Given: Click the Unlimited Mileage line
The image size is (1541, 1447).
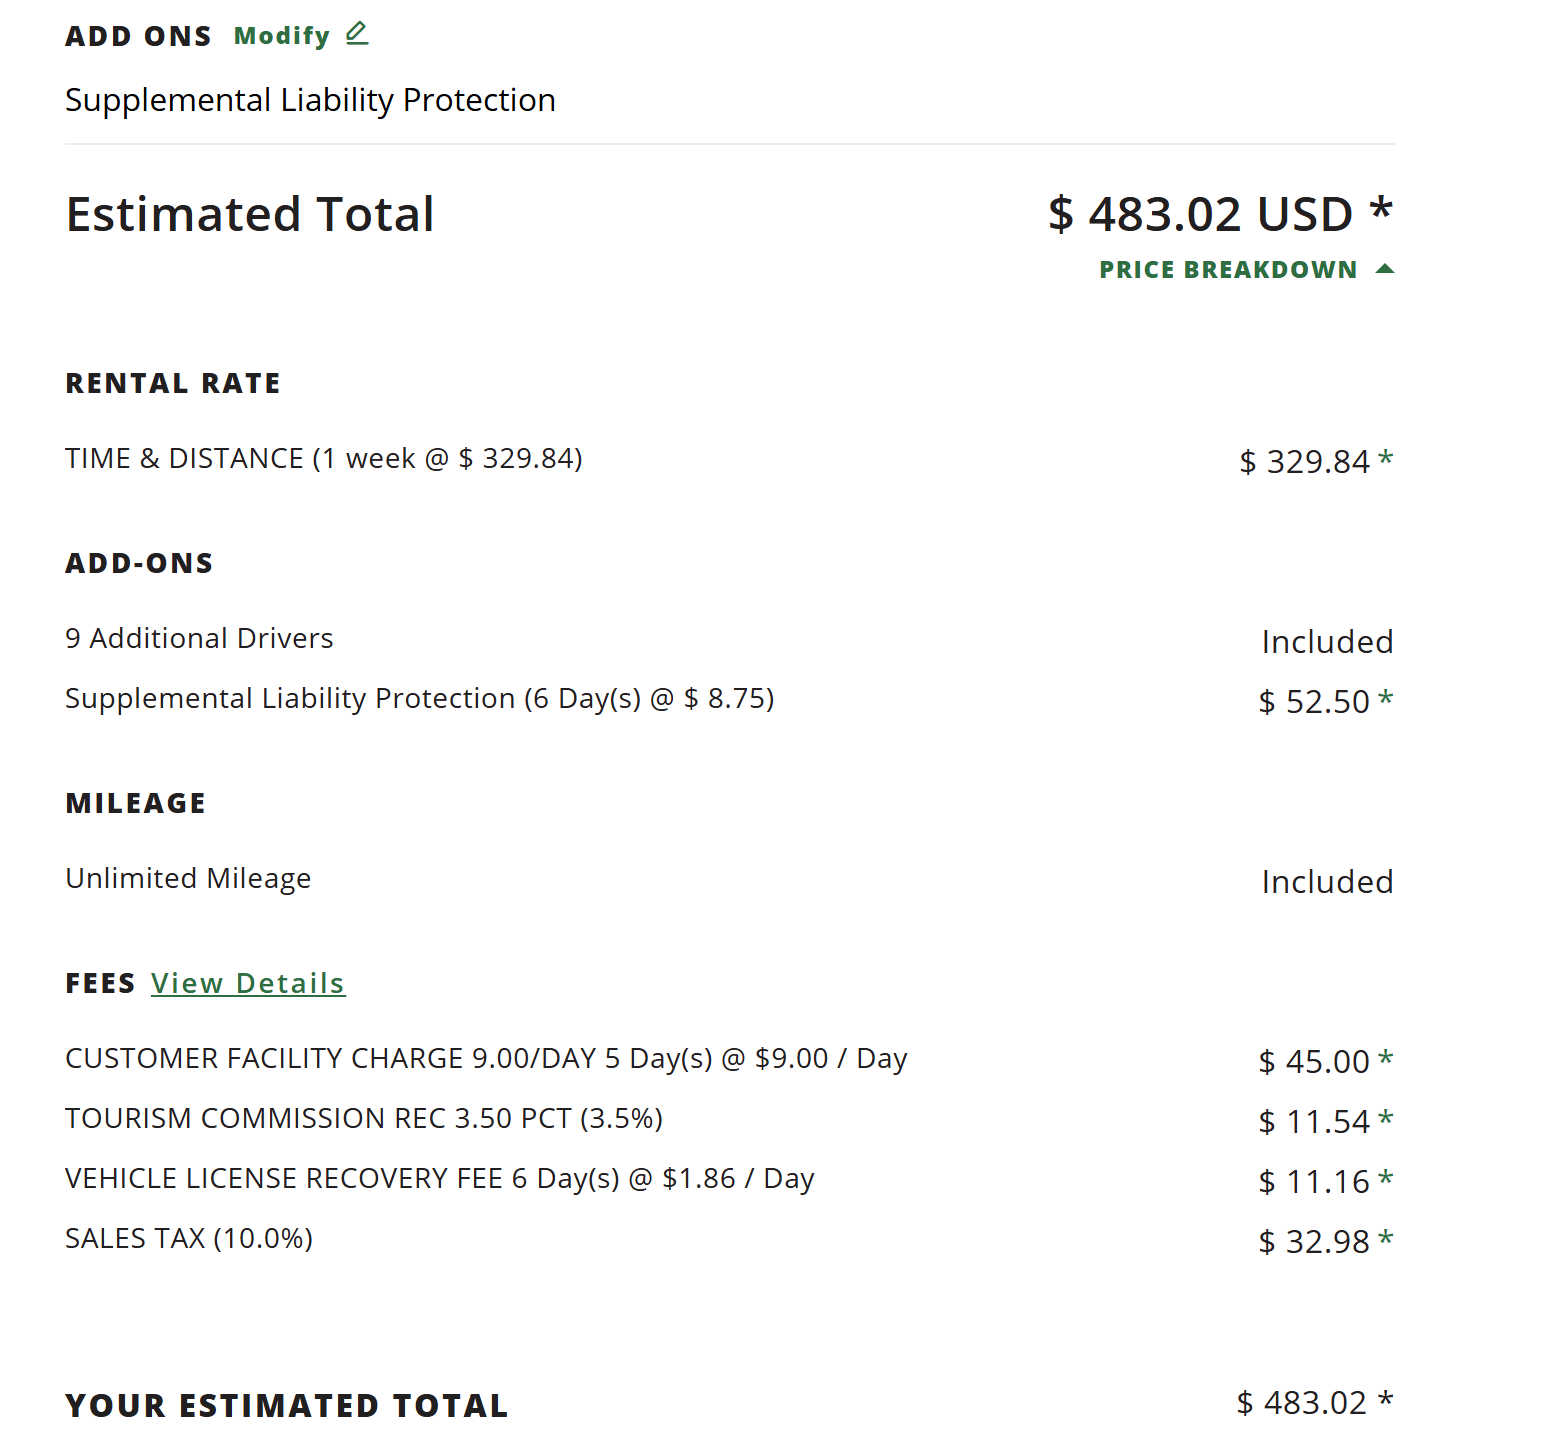Looking at the screenshot, I should (x=188, y=878).
